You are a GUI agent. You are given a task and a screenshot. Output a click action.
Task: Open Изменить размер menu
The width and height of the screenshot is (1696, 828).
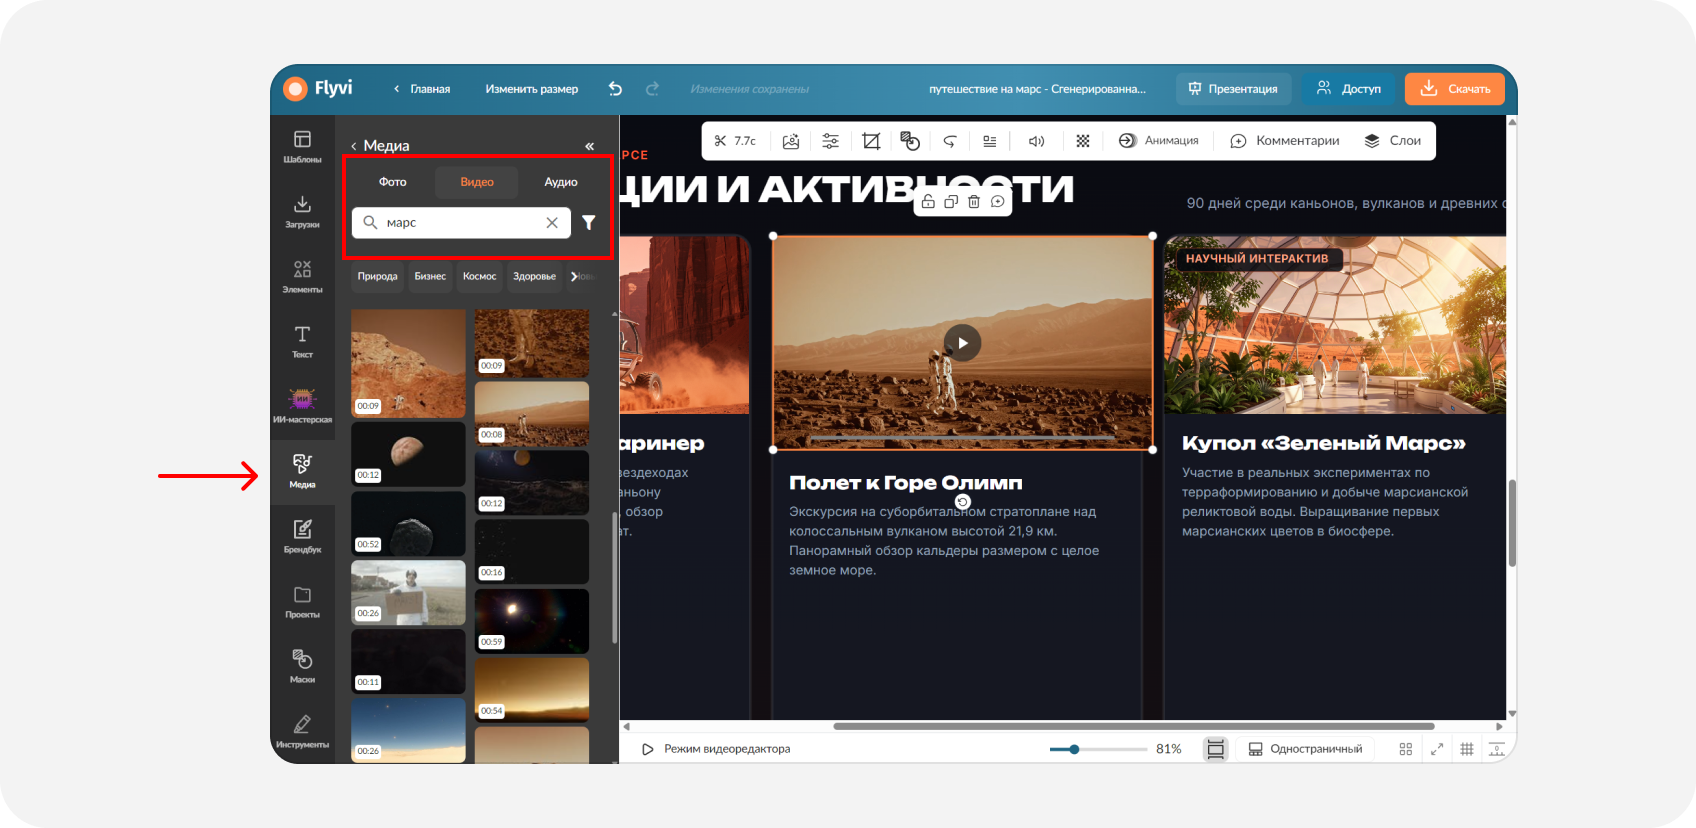click(x=532, y=89)
